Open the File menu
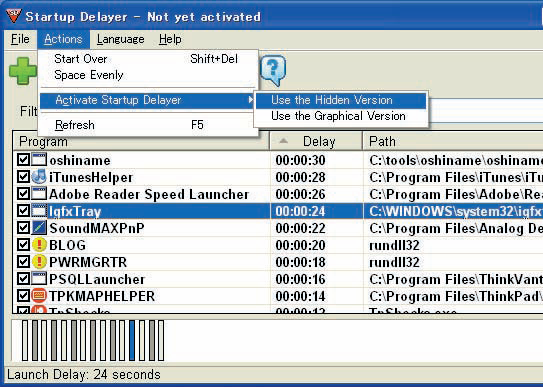This screenshot has height=387, width=543. pyautogui.click(x=20, y=39)
